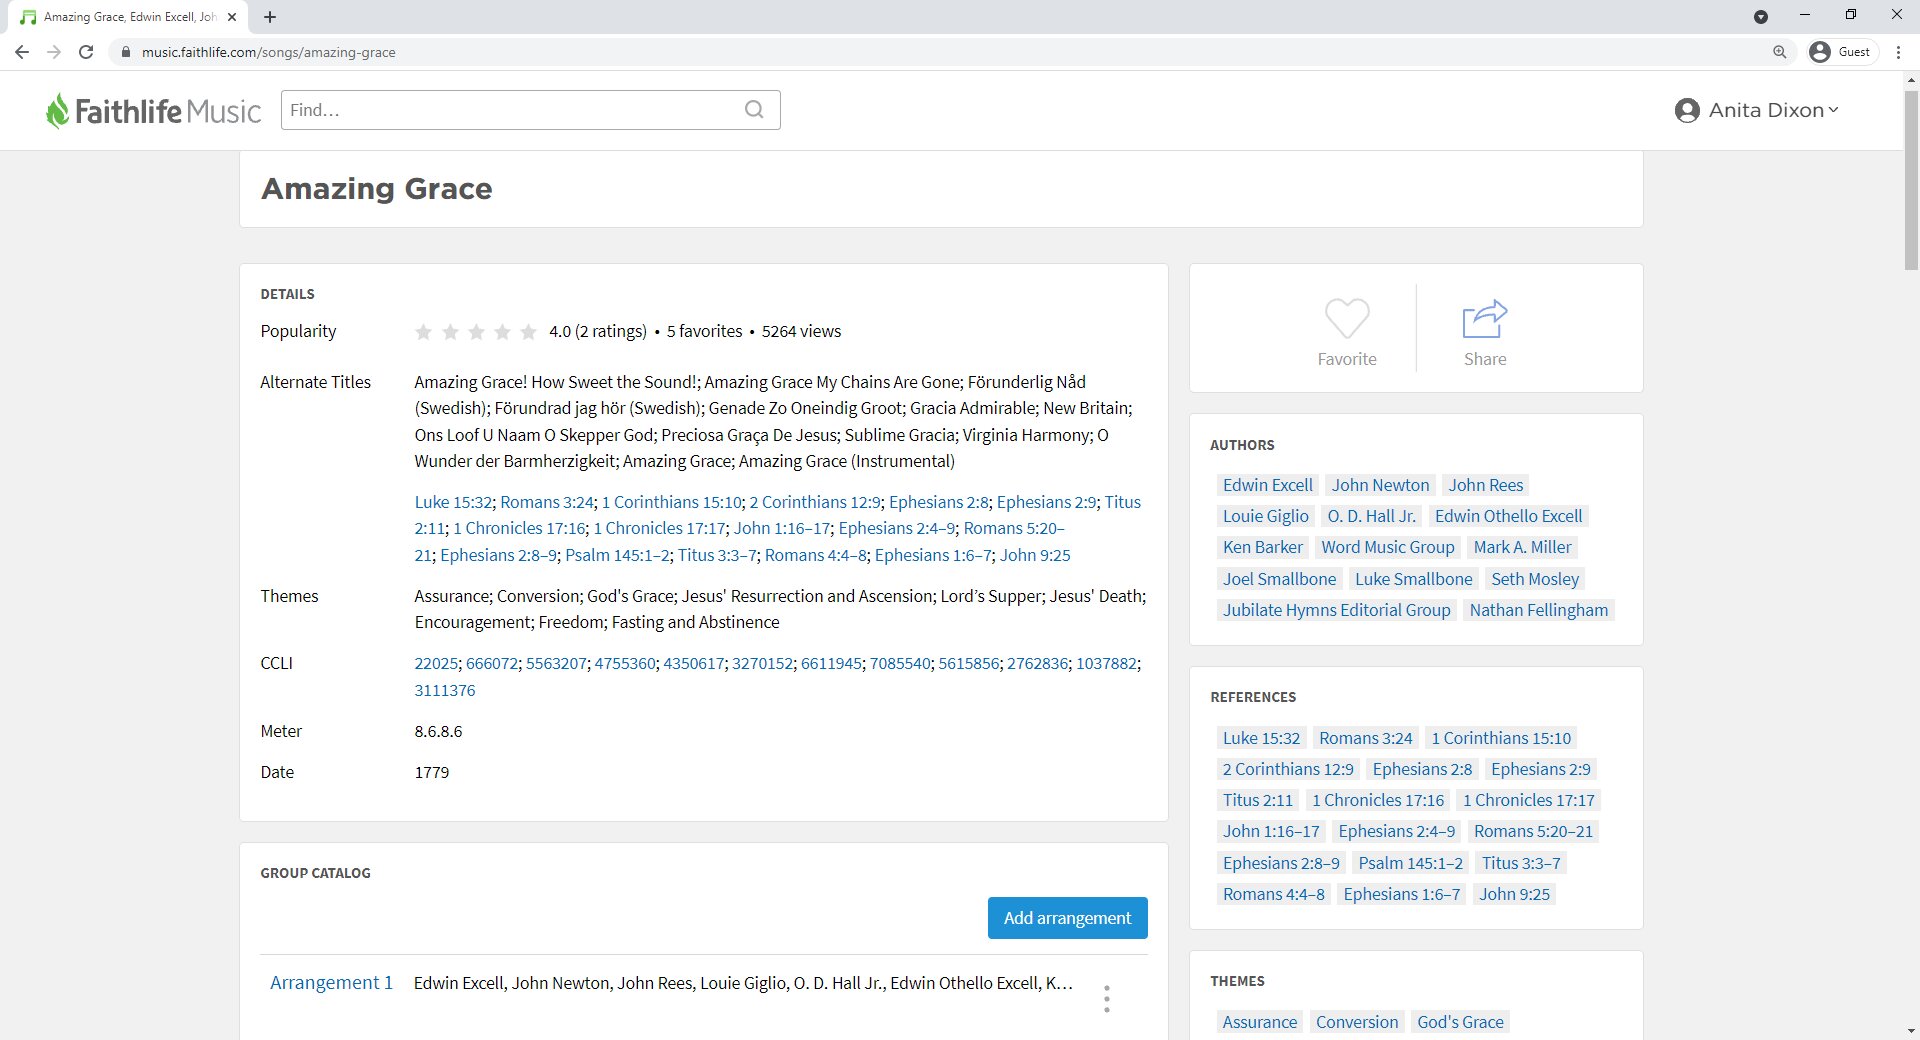
Task: Open the Mark A. Miller author tag
Action: tap(1522, 547)
